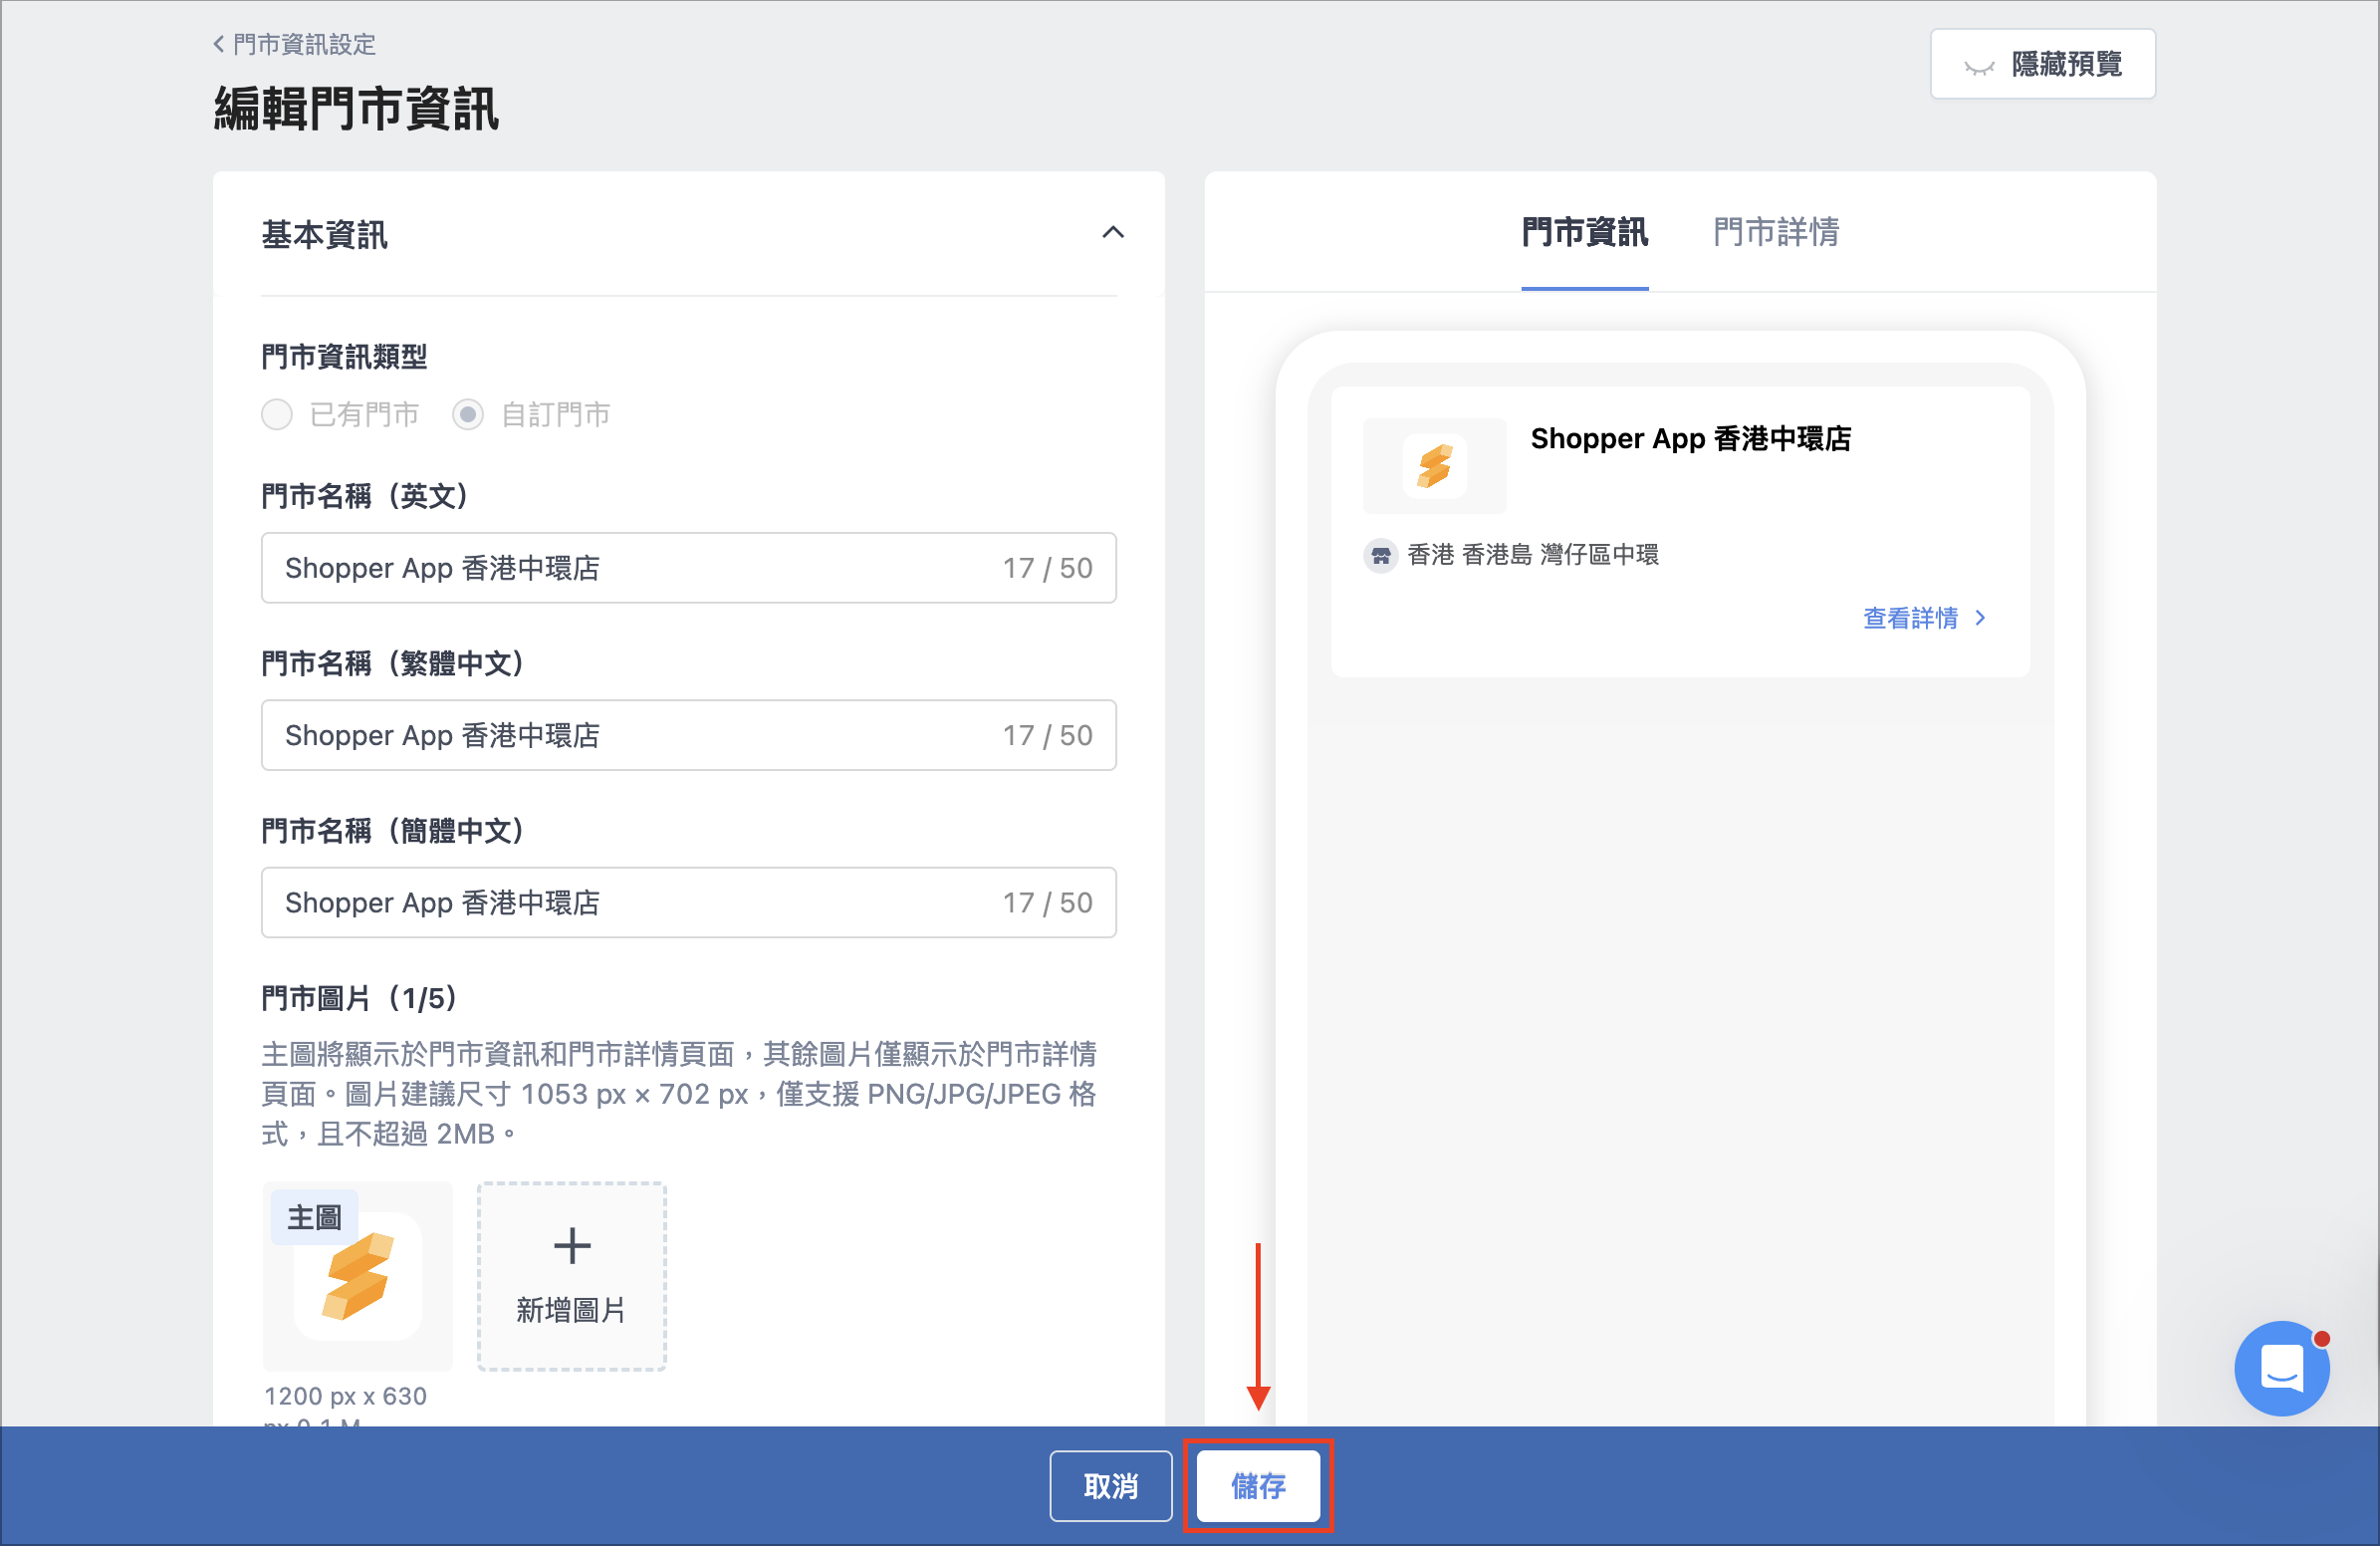Screen dimensions: 2380x1546
Task: Cancel editing with 取消 button
Action: (1110, 1485)
